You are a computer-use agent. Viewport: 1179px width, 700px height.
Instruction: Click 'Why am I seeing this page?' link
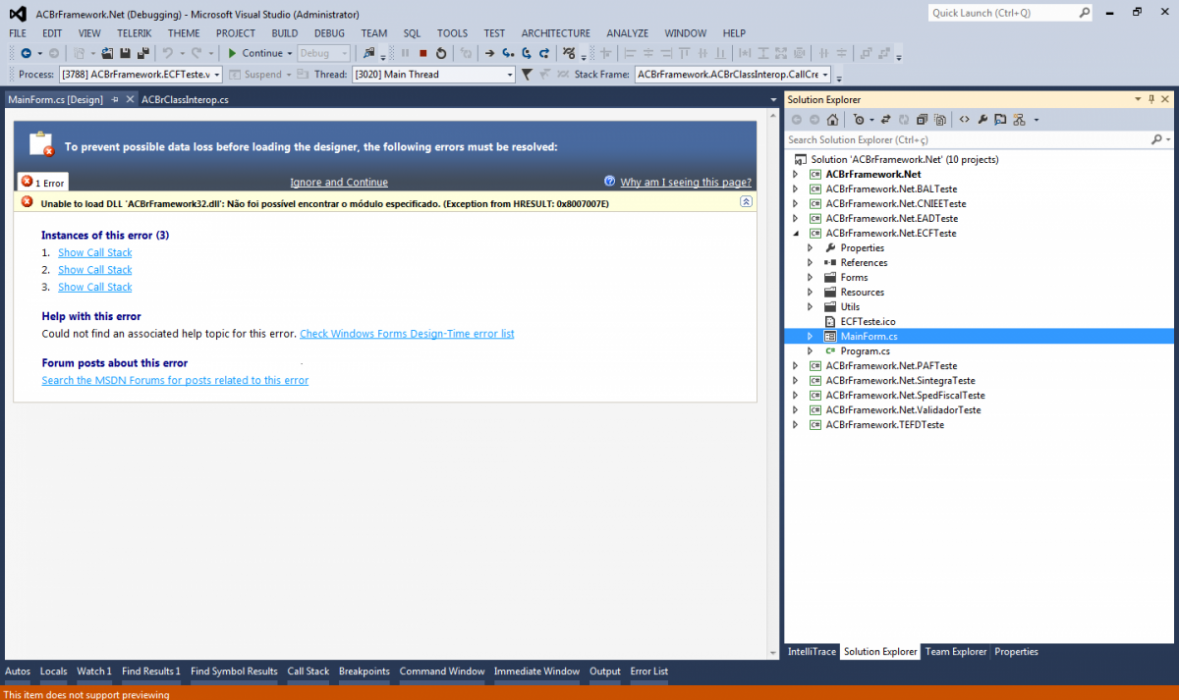686,182
